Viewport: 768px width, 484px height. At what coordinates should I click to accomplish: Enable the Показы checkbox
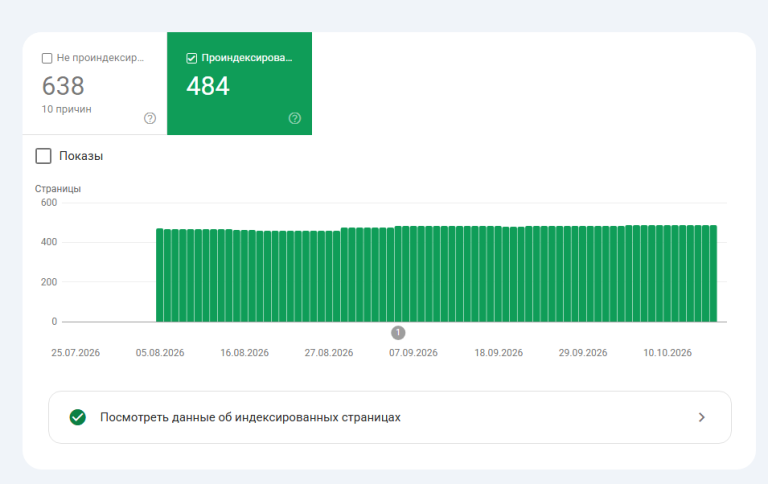(x=44, y=156)
